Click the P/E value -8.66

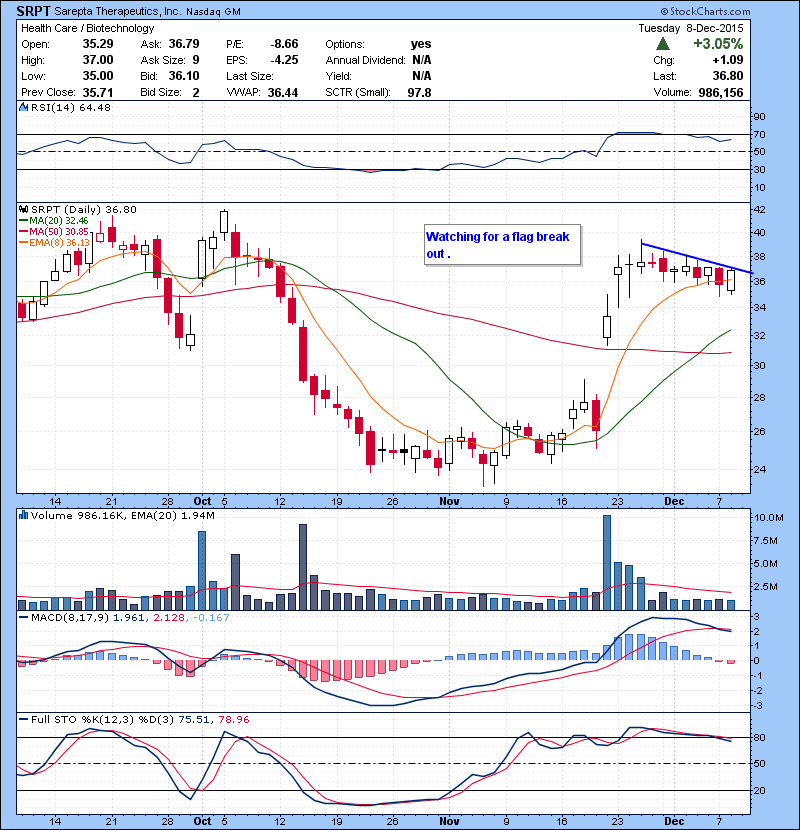pos(284,44)
